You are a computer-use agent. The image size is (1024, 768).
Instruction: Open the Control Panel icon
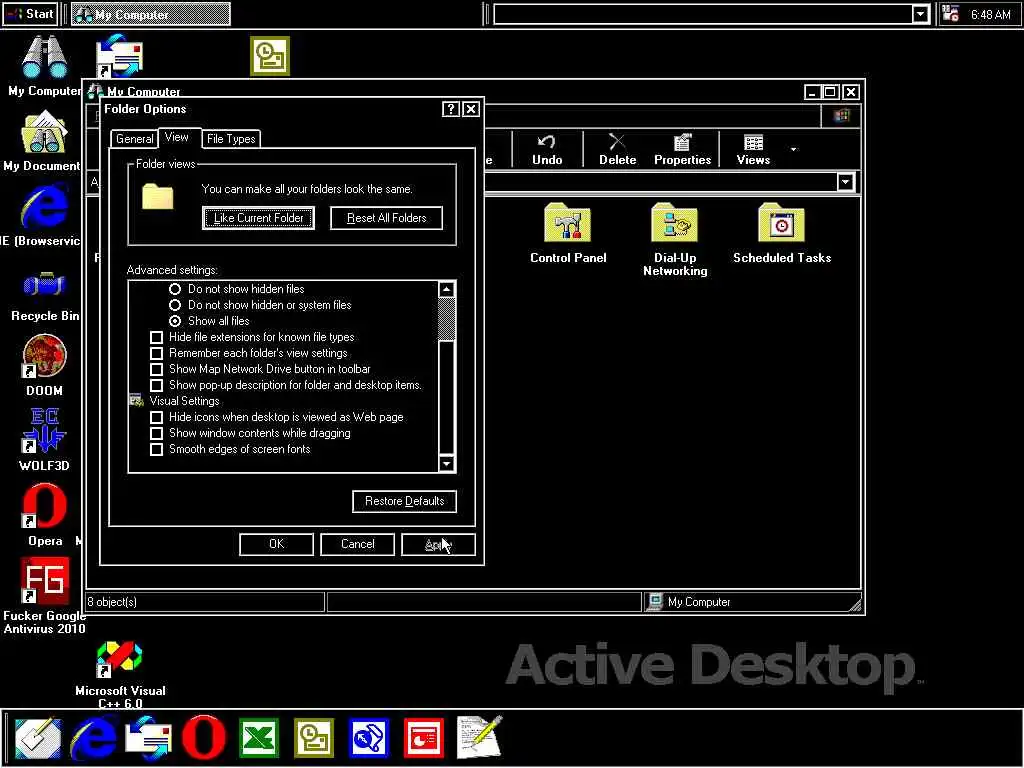coord(567,224)
